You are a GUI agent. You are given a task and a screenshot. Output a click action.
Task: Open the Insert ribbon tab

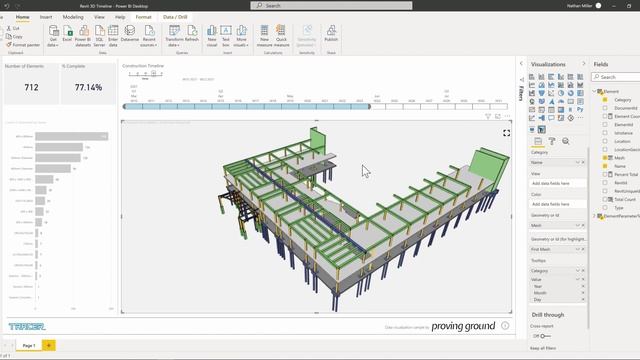click(46, 17)
